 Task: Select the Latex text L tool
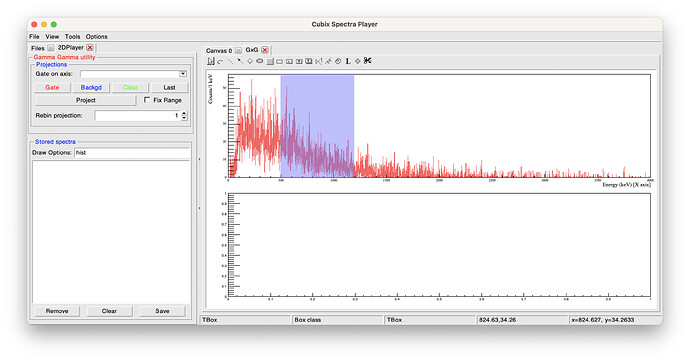tap(348, 61)
